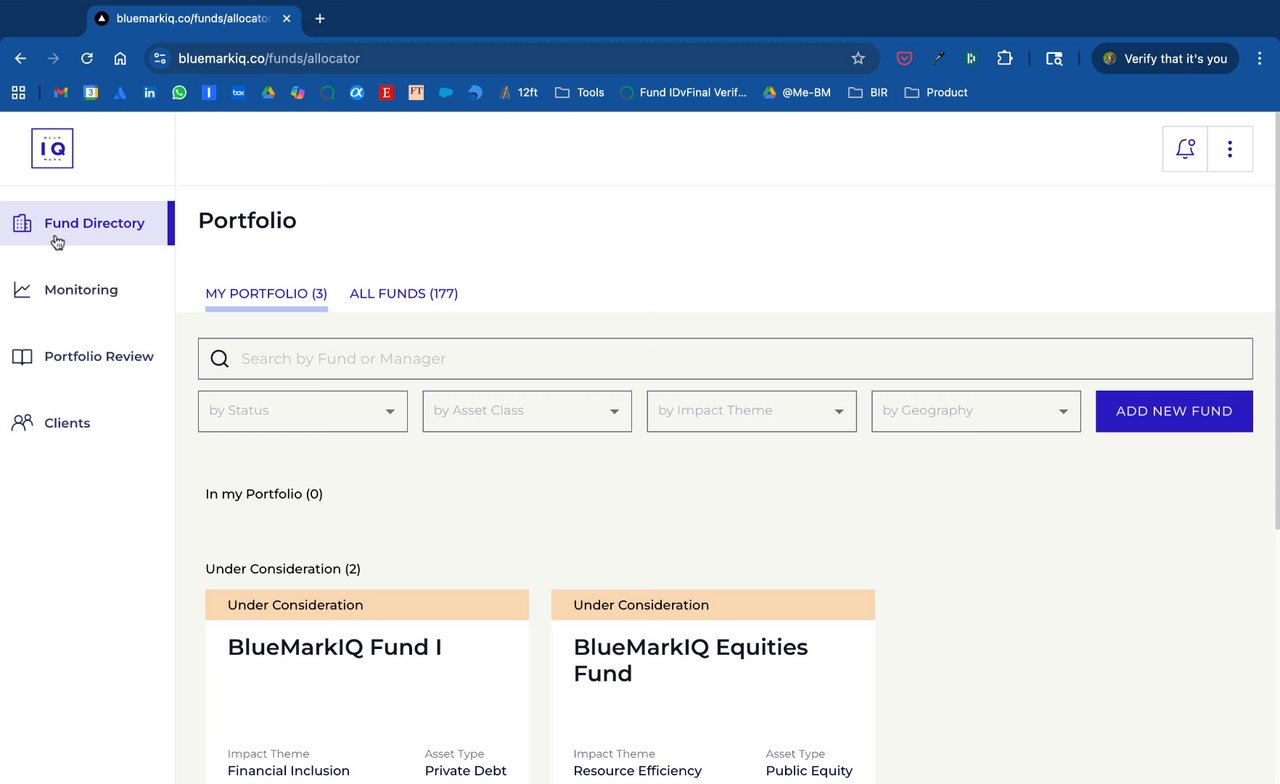Open a new browser tab
The height and width of the screenshot is (784, 1280).
[x=320, y=18]
